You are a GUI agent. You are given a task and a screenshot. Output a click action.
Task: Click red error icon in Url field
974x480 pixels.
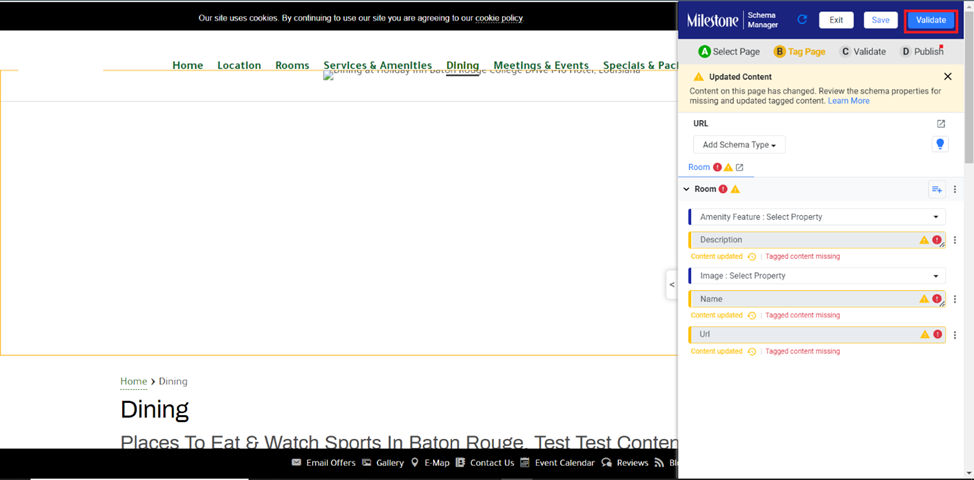pyautogui.click(x=937, y=334)
